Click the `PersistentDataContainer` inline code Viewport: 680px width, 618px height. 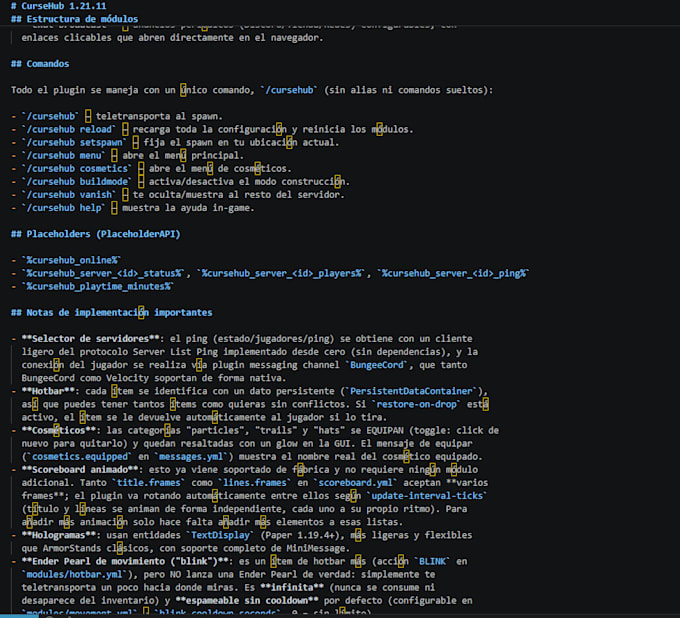tap(411, 391)
